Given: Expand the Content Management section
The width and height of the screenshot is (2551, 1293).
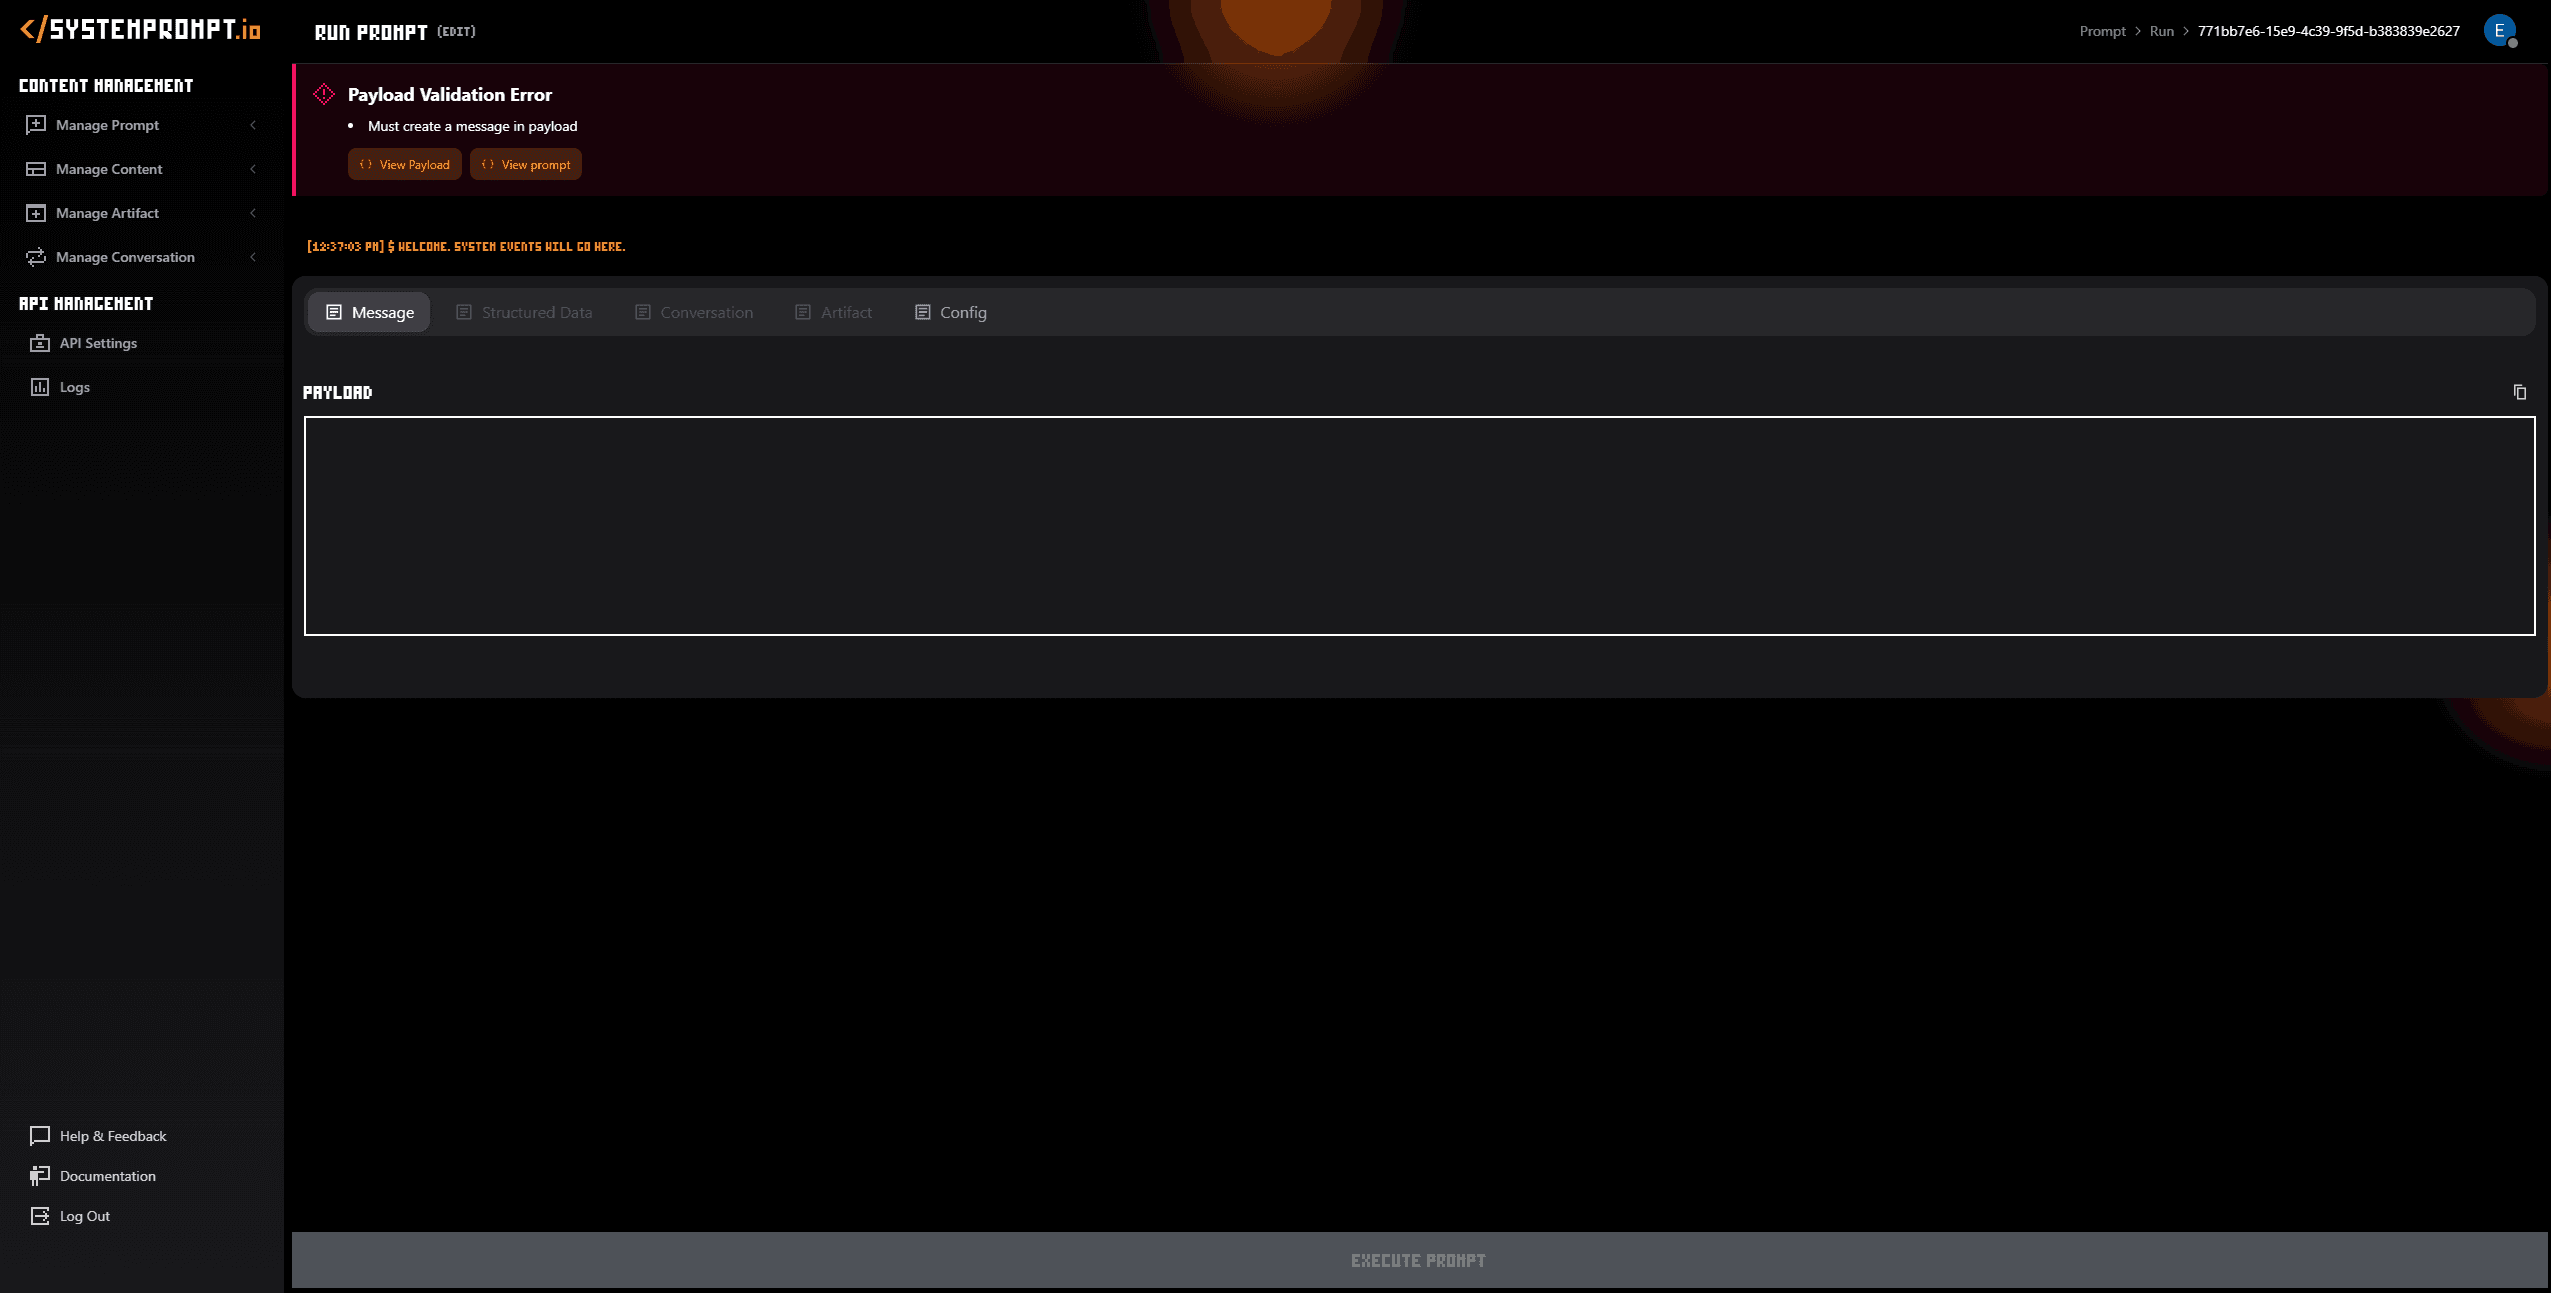Looking at the screenshot, I should (104, 84).
